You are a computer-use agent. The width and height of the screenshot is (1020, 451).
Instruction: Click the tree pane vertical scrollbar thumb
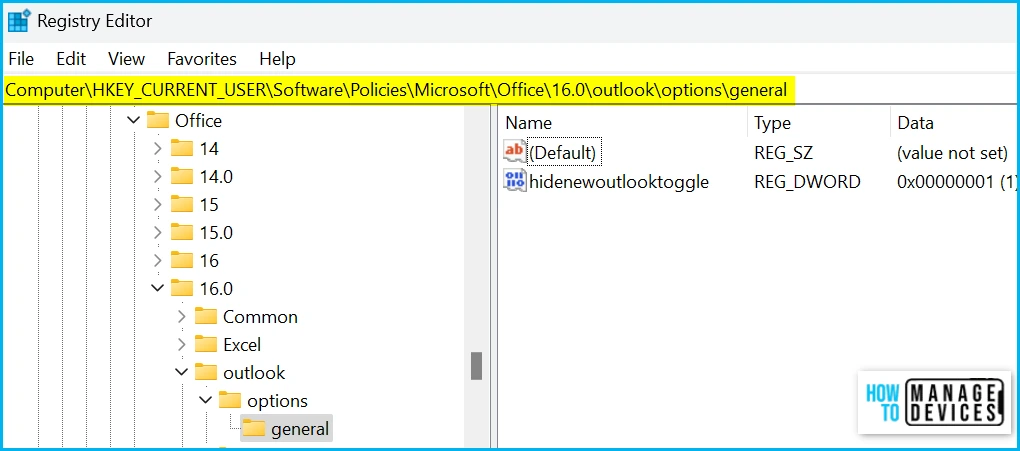[476, 366]
